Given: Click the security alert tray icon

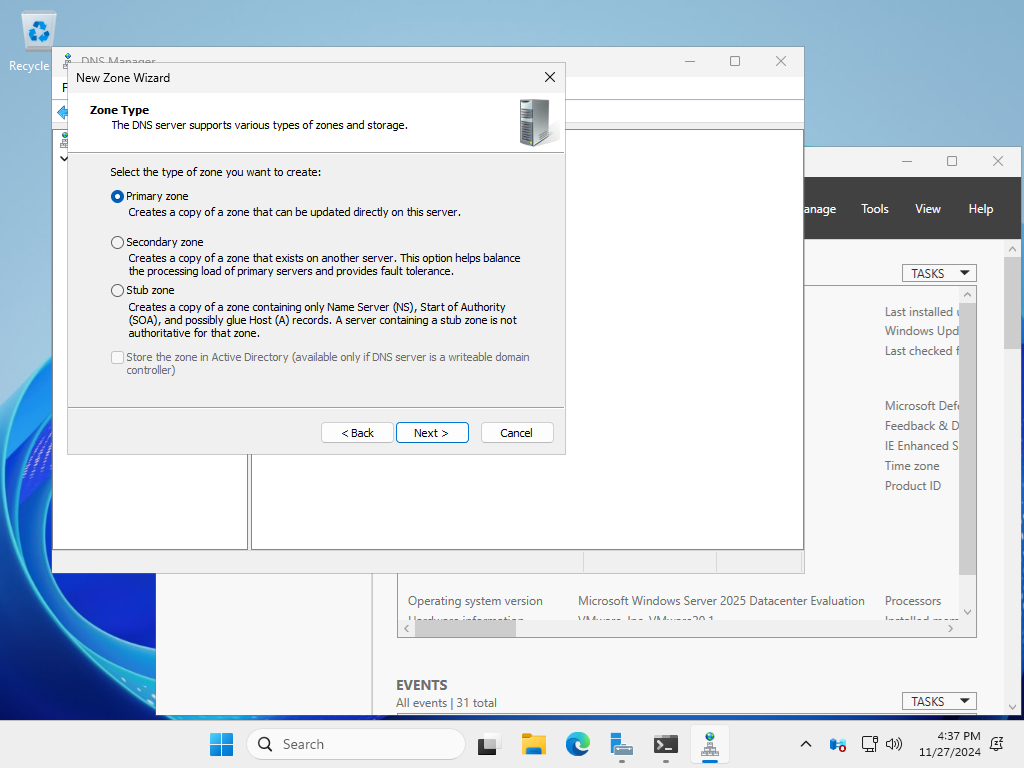Looking at the screenshot, I should (x=838, y=744).
